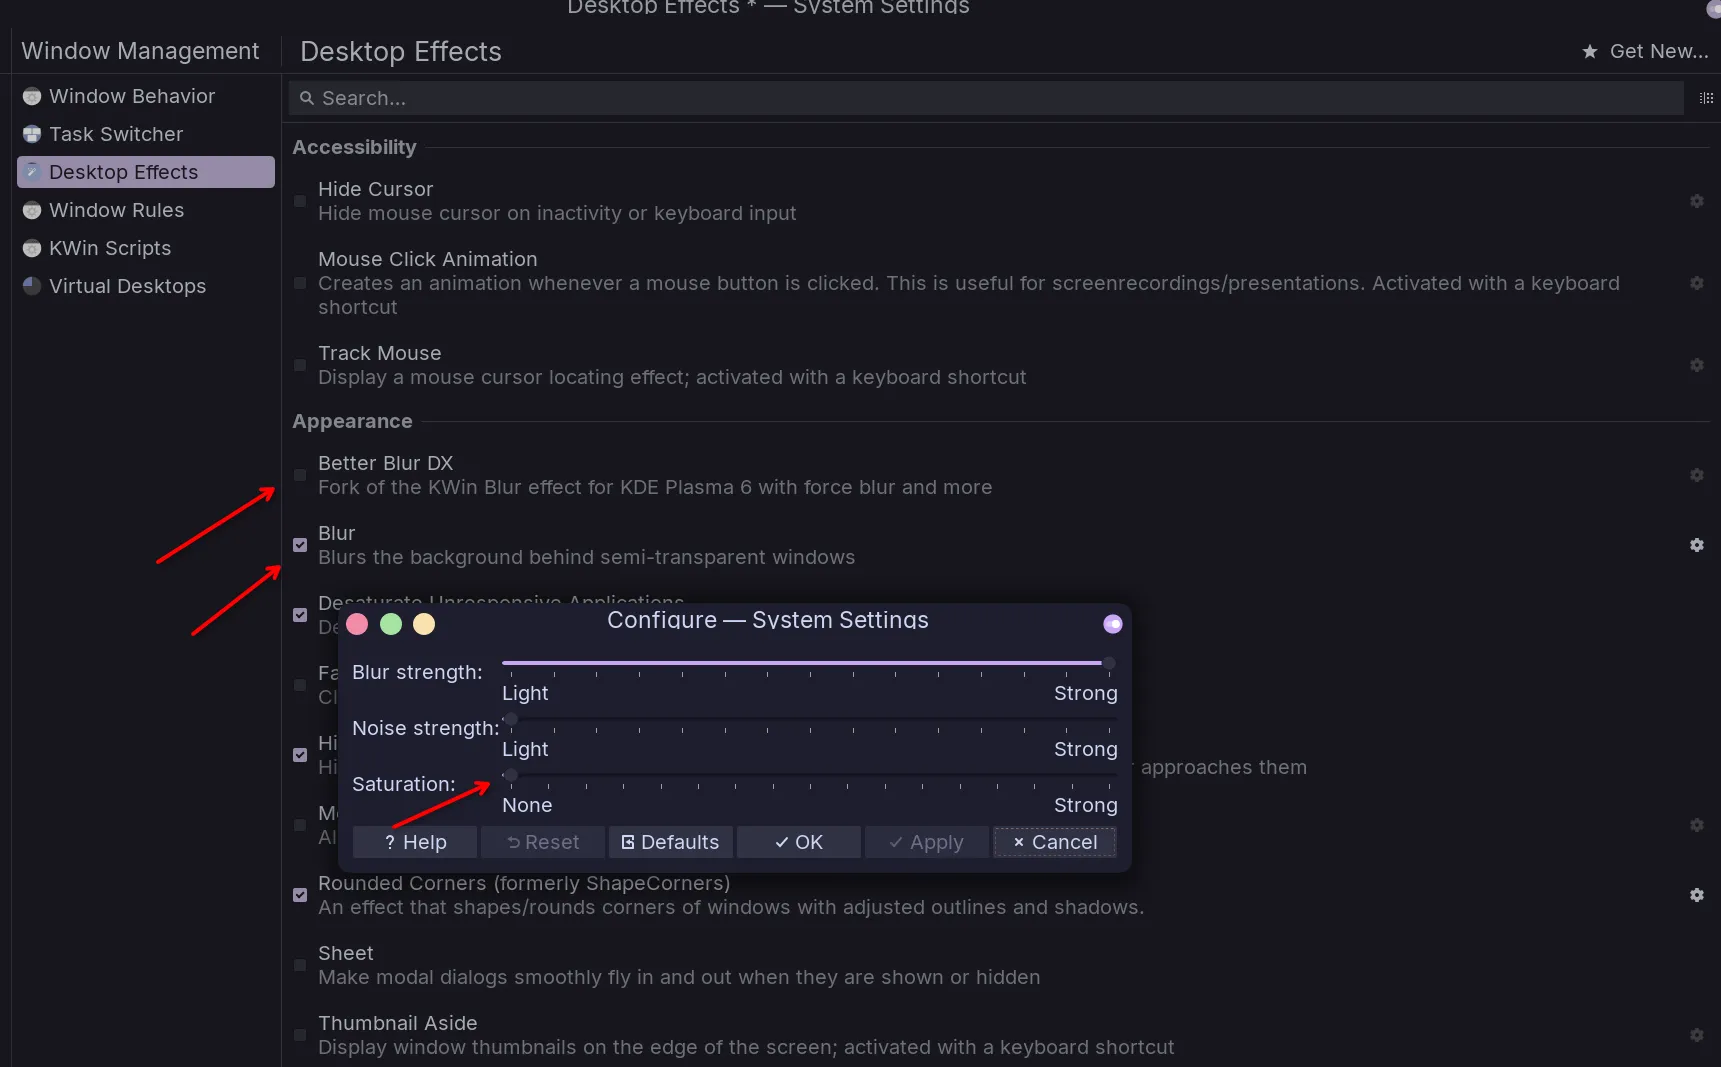Click the purple button at Configure titlebar right

[1113, 624]
